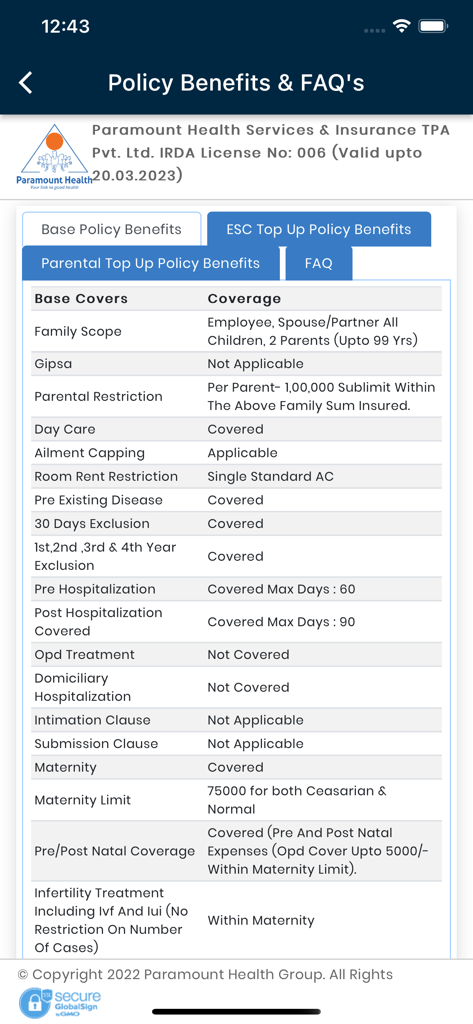The width and height of the screenshot is (473, 1024).
Task: Select the Gipsa row label
Action: click(51, 364)
